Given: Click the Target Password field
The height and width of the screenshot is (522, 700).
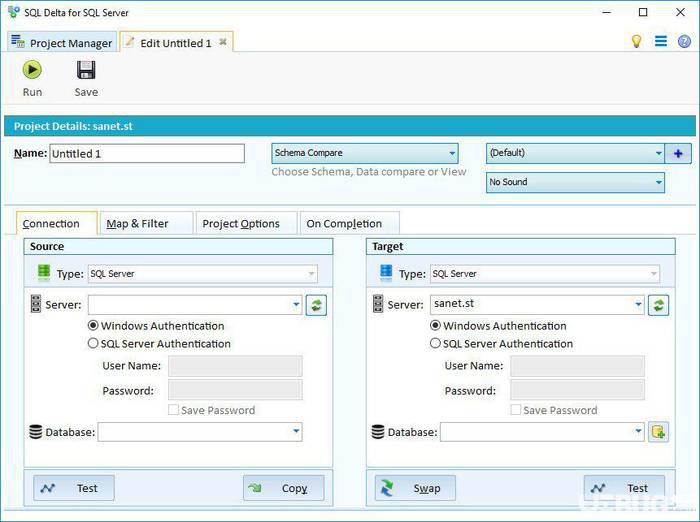Looking at the screenshot, I should click(x=578, y=390).
